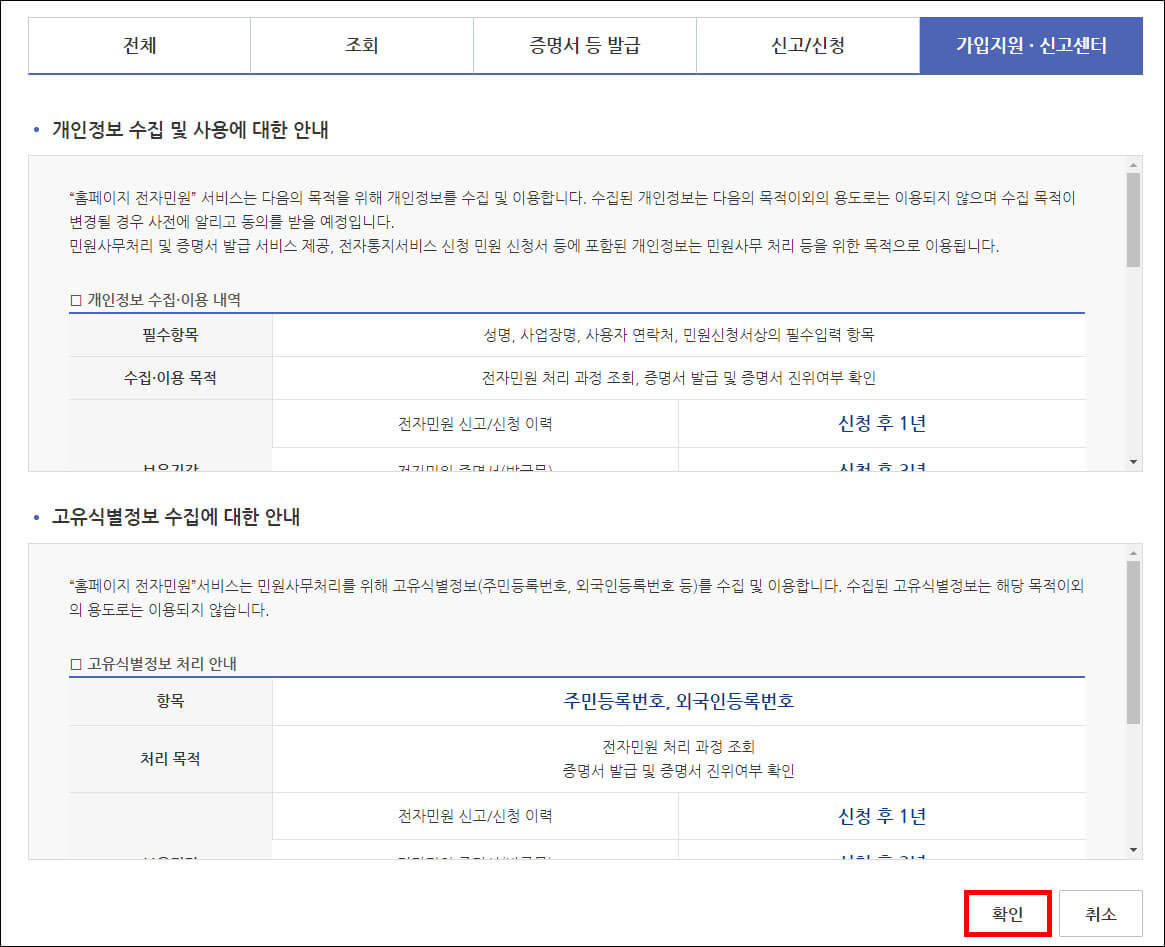
Task: Click the 필수항목 row header cell
Action: tap(169, 334)
